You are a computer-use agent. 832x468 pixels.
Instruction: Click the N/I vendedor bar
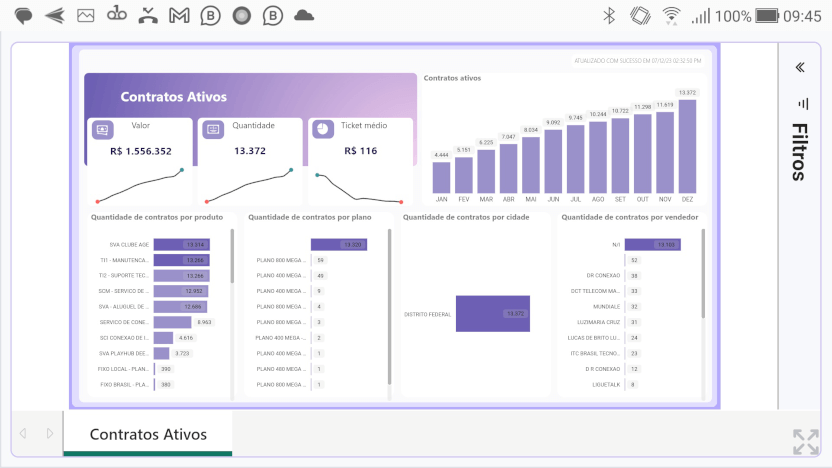coord(653,244)
